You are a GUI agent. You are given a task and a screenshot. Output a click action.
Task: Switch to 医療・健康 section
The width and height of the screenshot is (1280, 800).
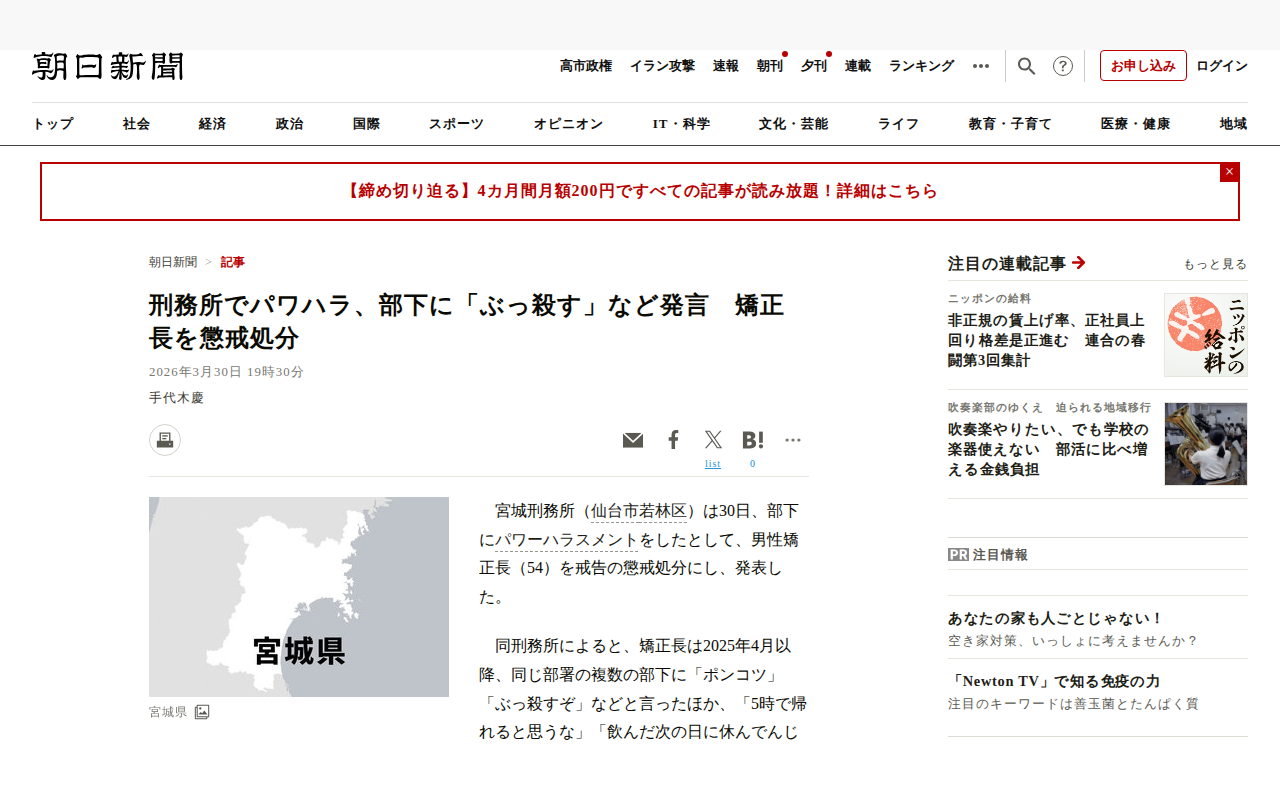[x=1136, y=124]
